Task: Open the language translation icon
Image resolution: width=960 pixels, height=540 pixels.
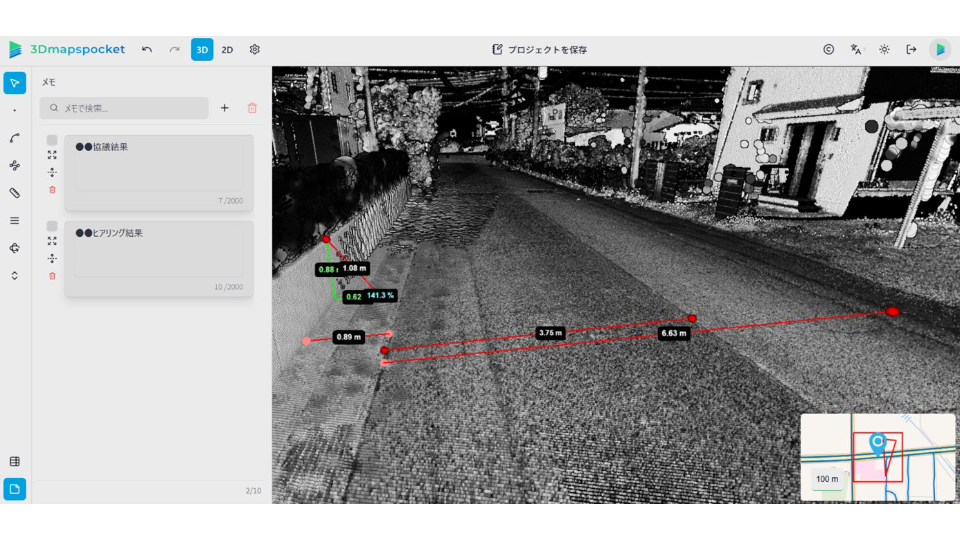Action: pyautogui.click(x=856, y=49)
